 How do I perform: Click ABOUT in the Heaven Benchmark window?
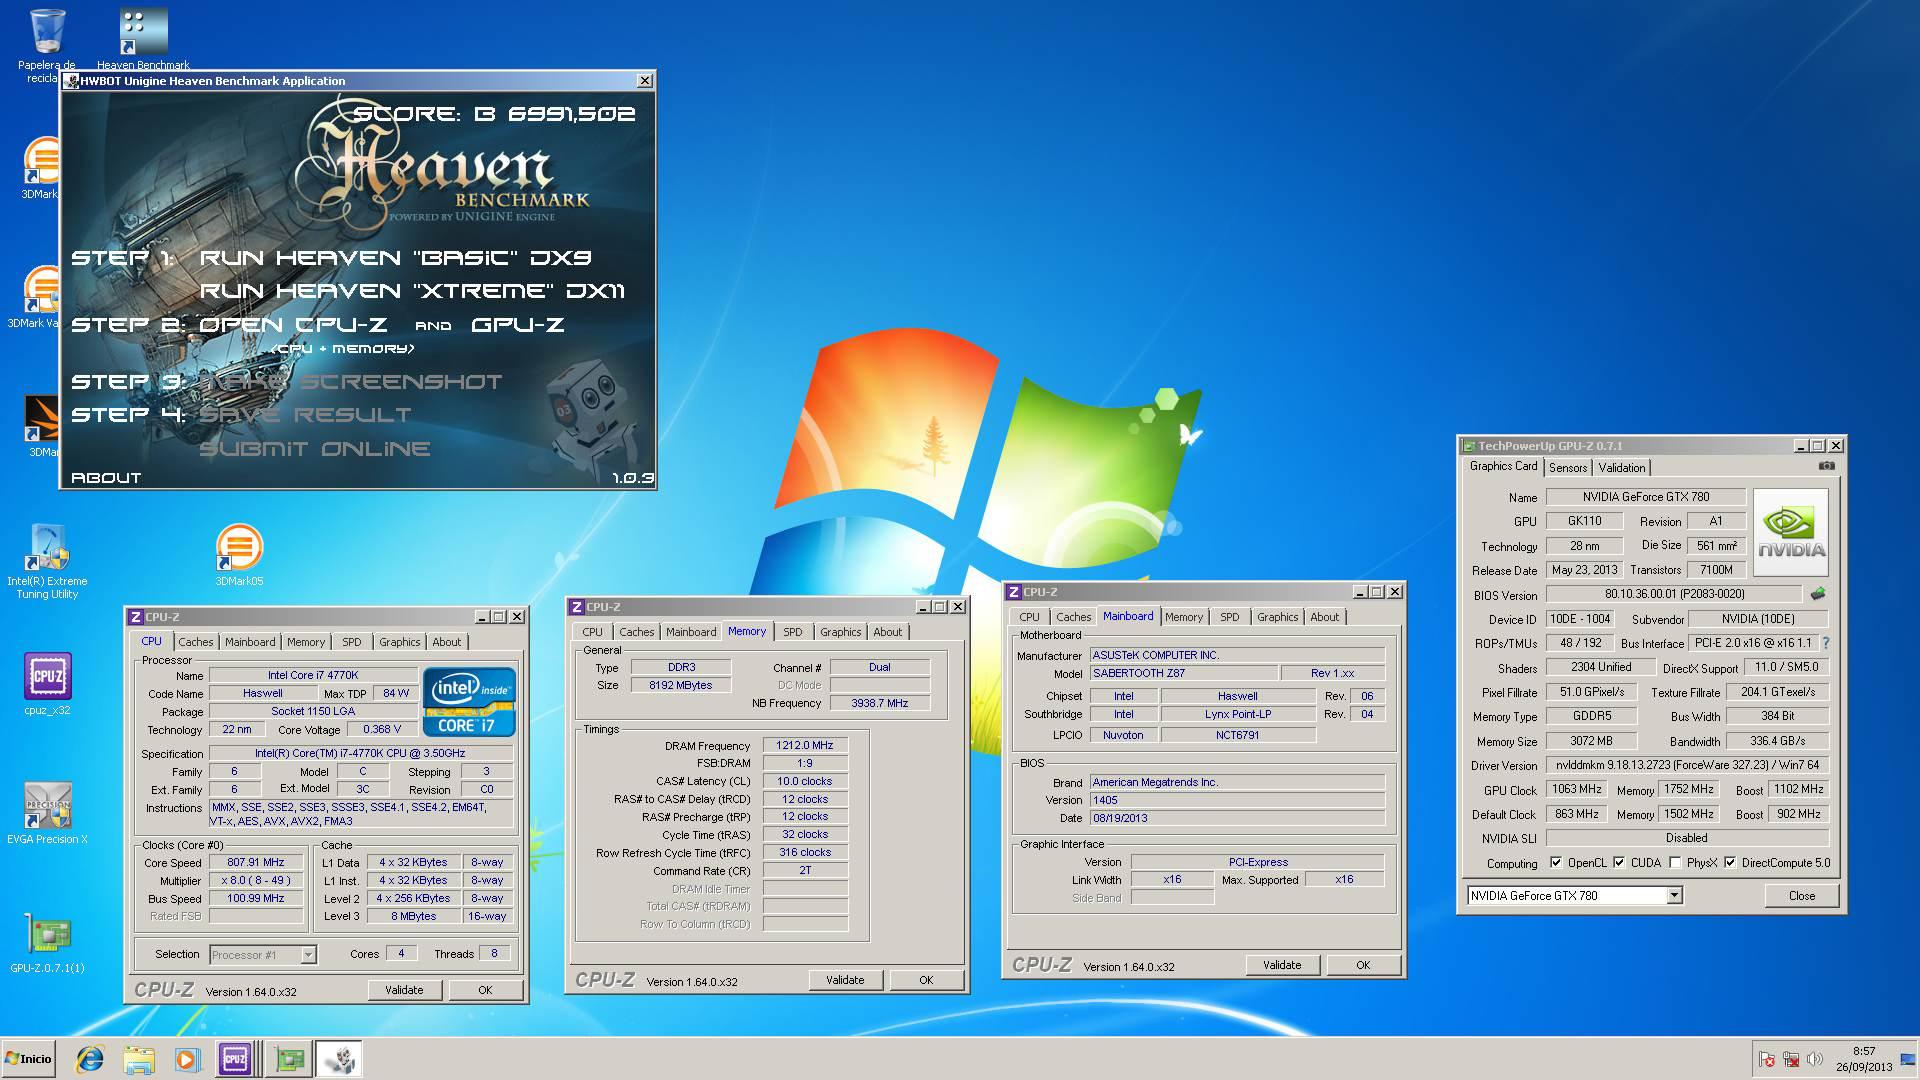coord(106,478)
